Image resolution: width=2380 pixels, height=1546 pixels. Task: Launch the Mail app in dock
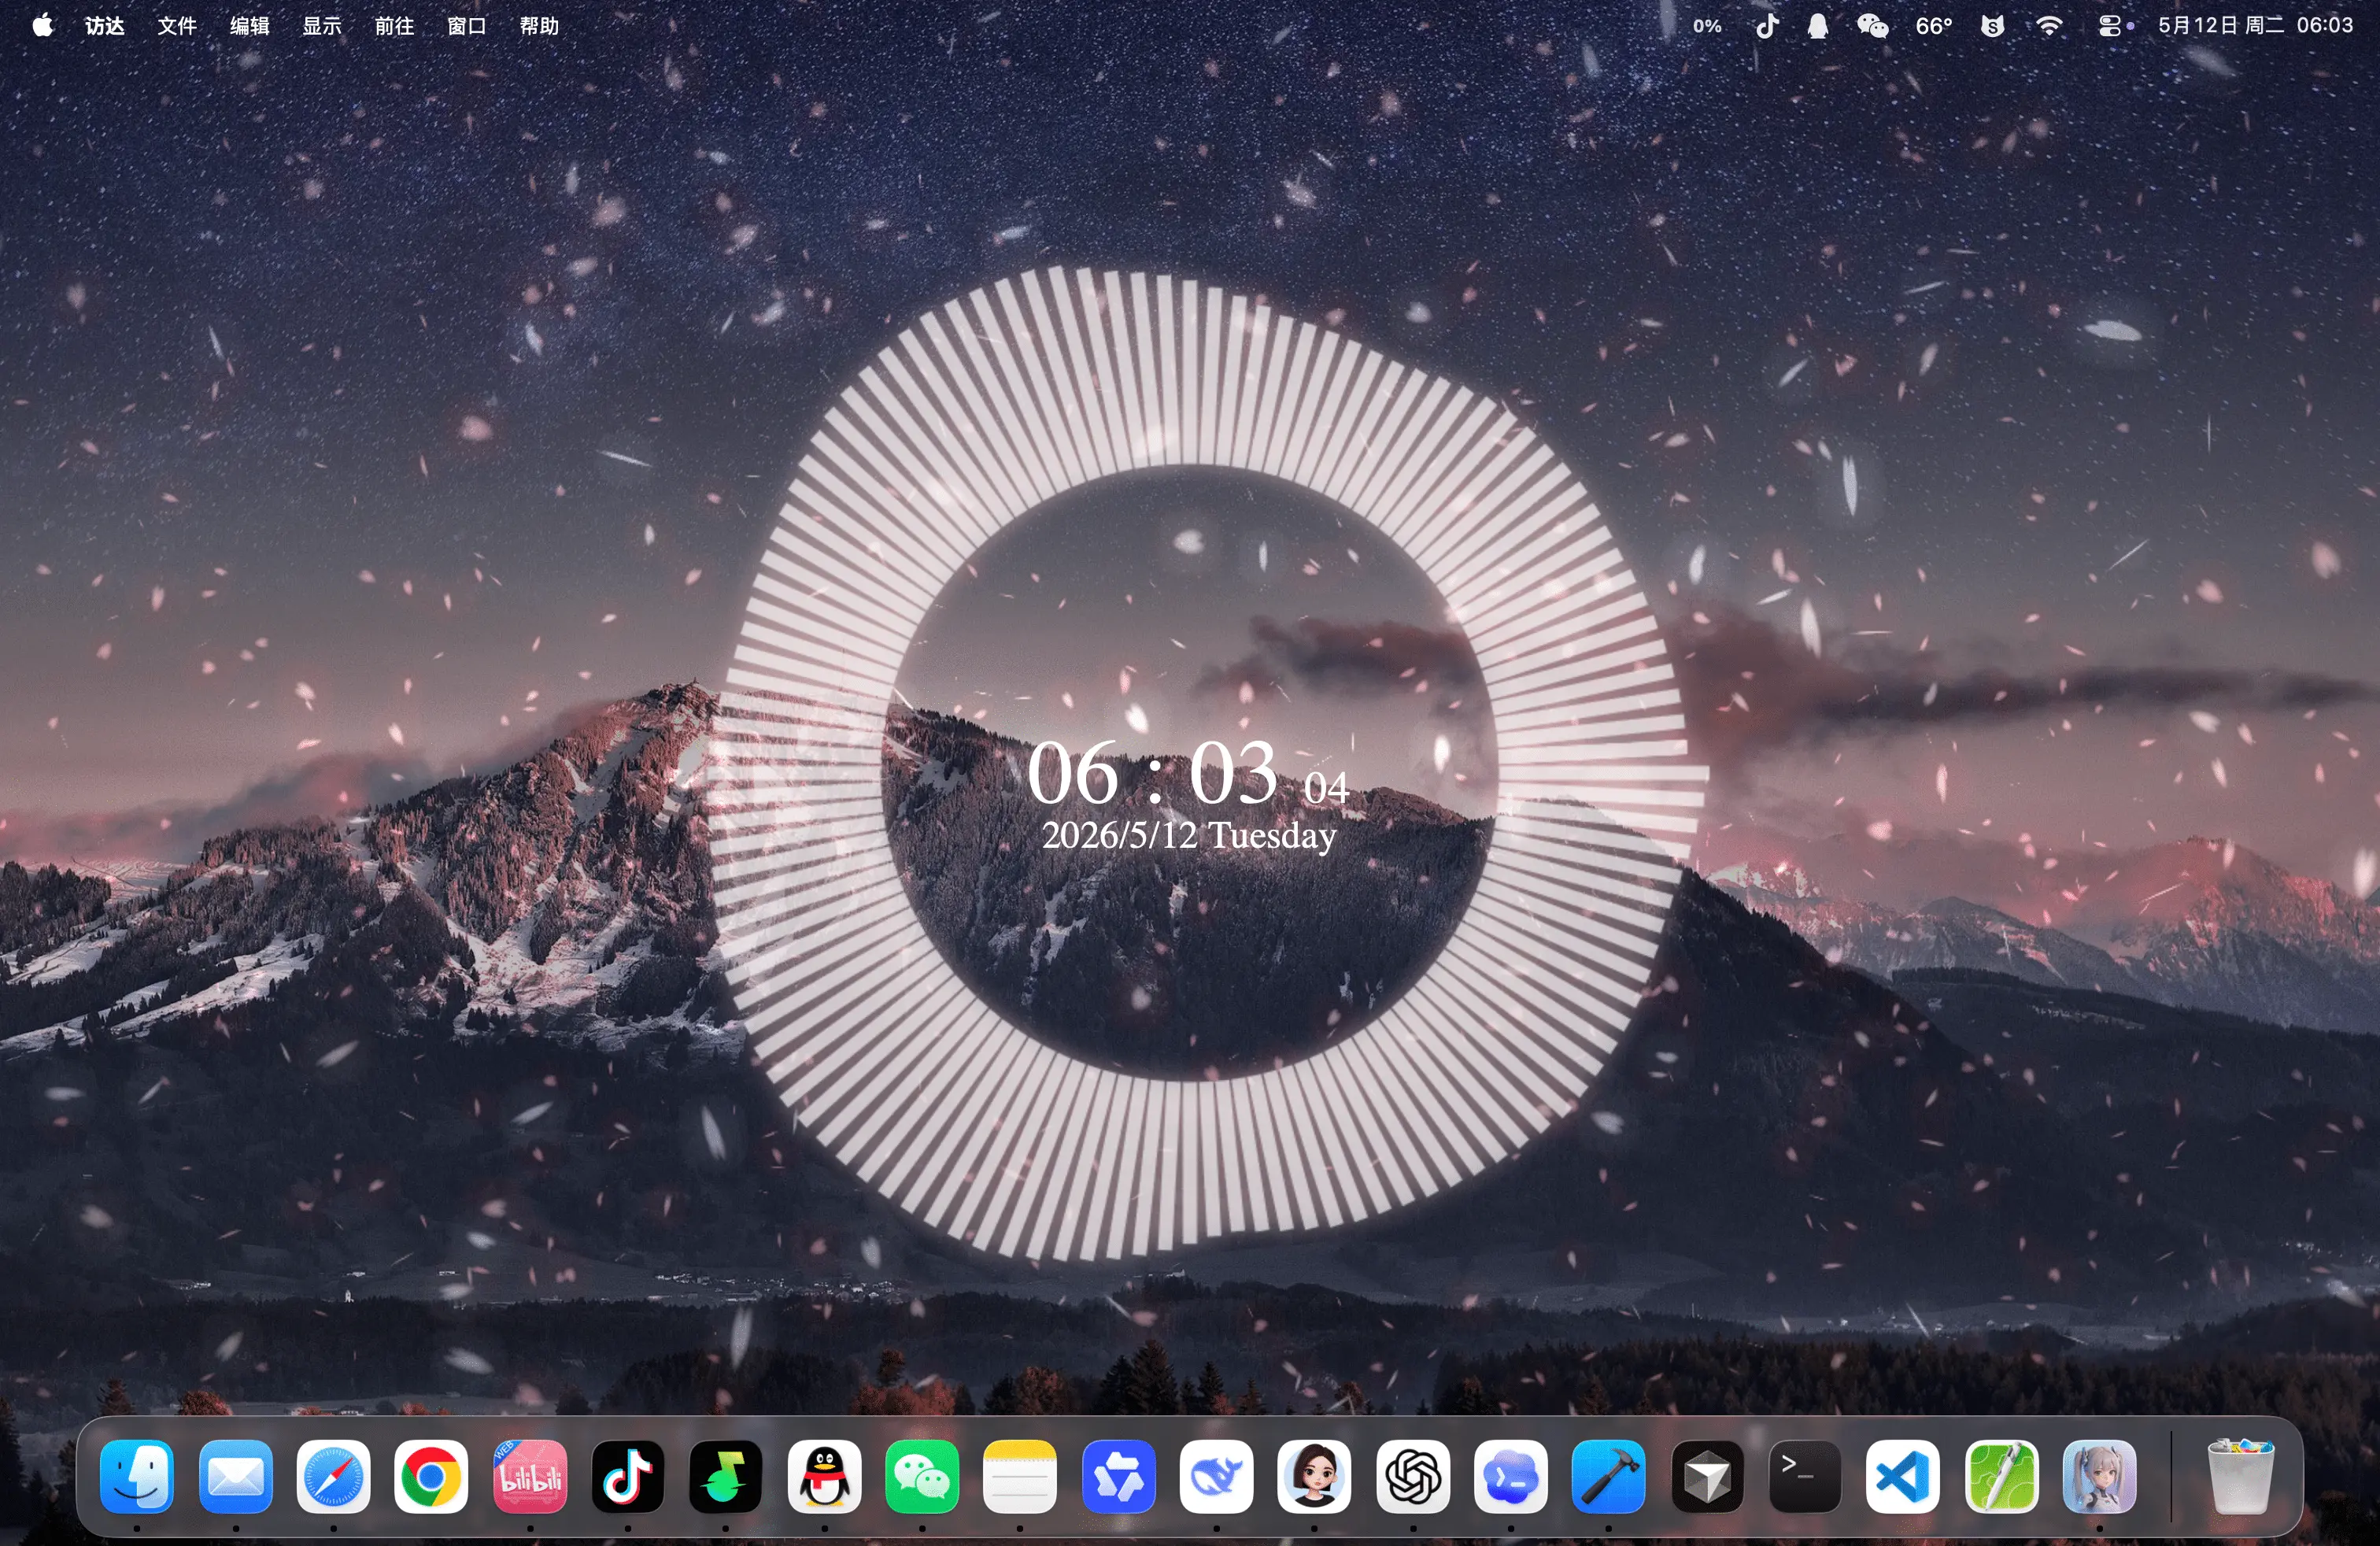tap(235, 1477)
